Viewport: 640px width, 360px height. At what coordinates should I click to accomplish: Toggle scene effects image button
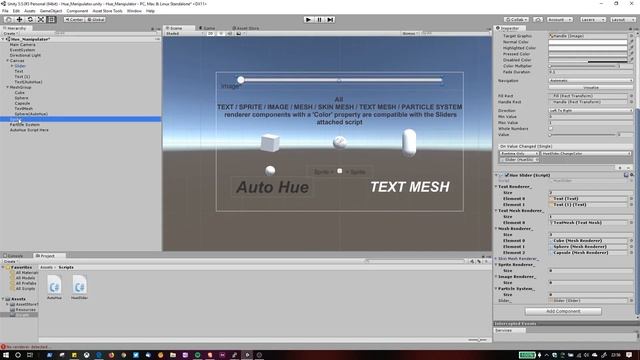pyautogui.click(x=240, y=33)
